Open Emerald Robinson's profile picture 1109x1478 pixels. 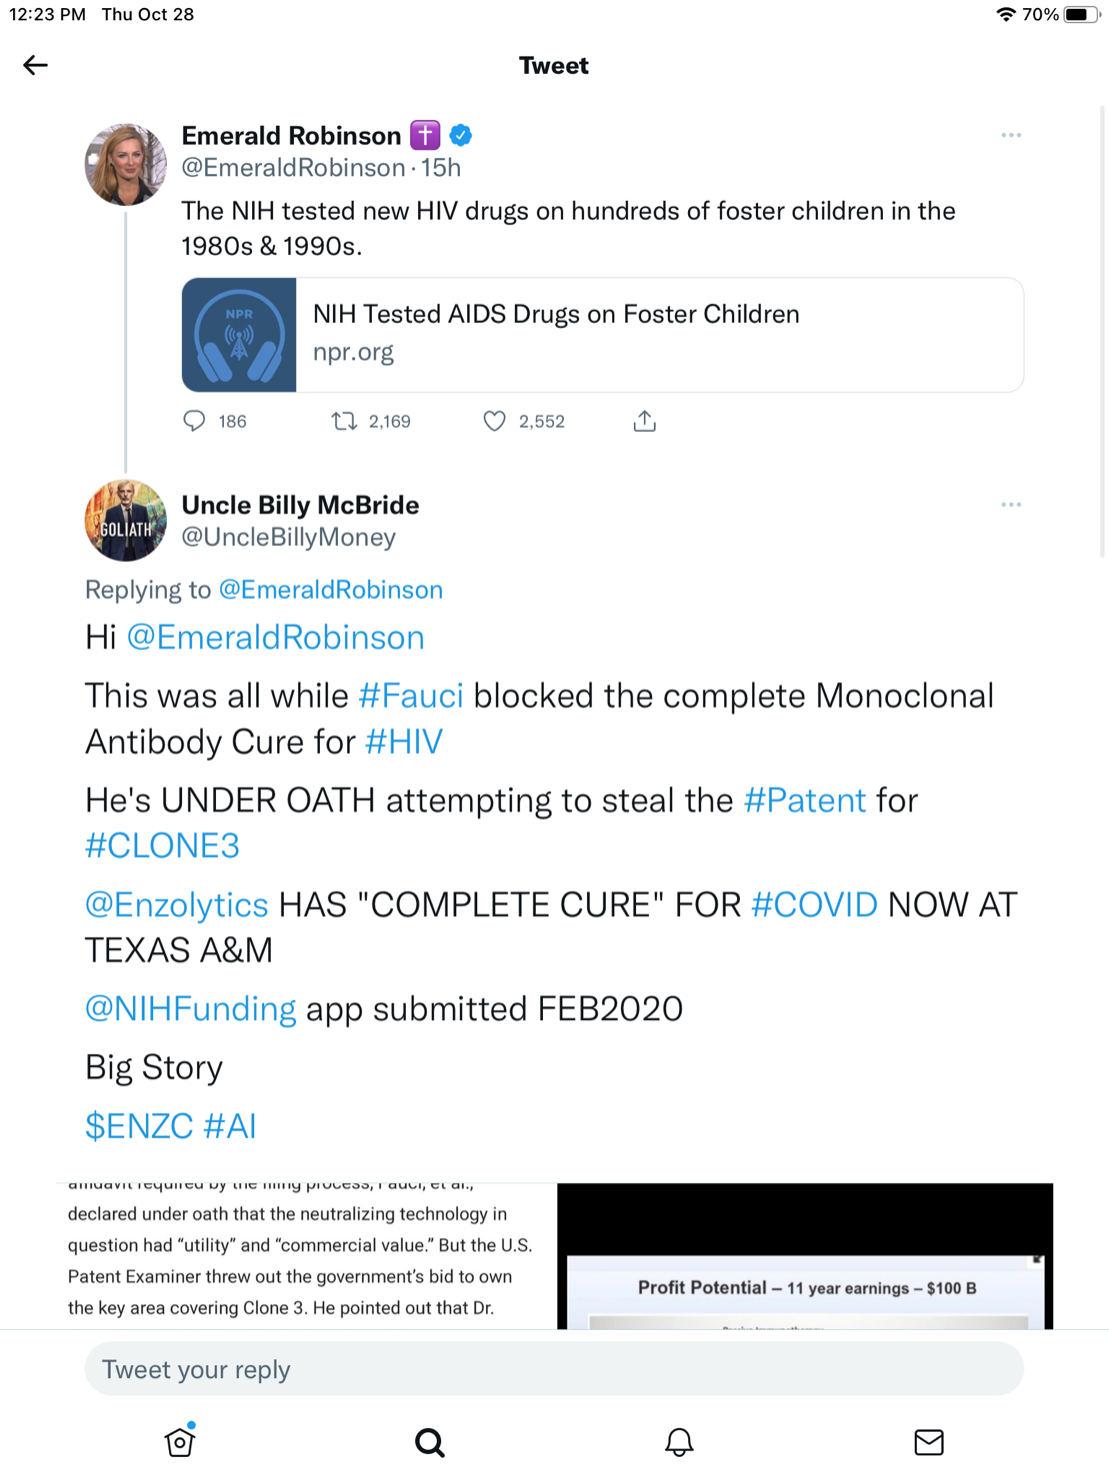pyautogui.click(x=125, y=164)
